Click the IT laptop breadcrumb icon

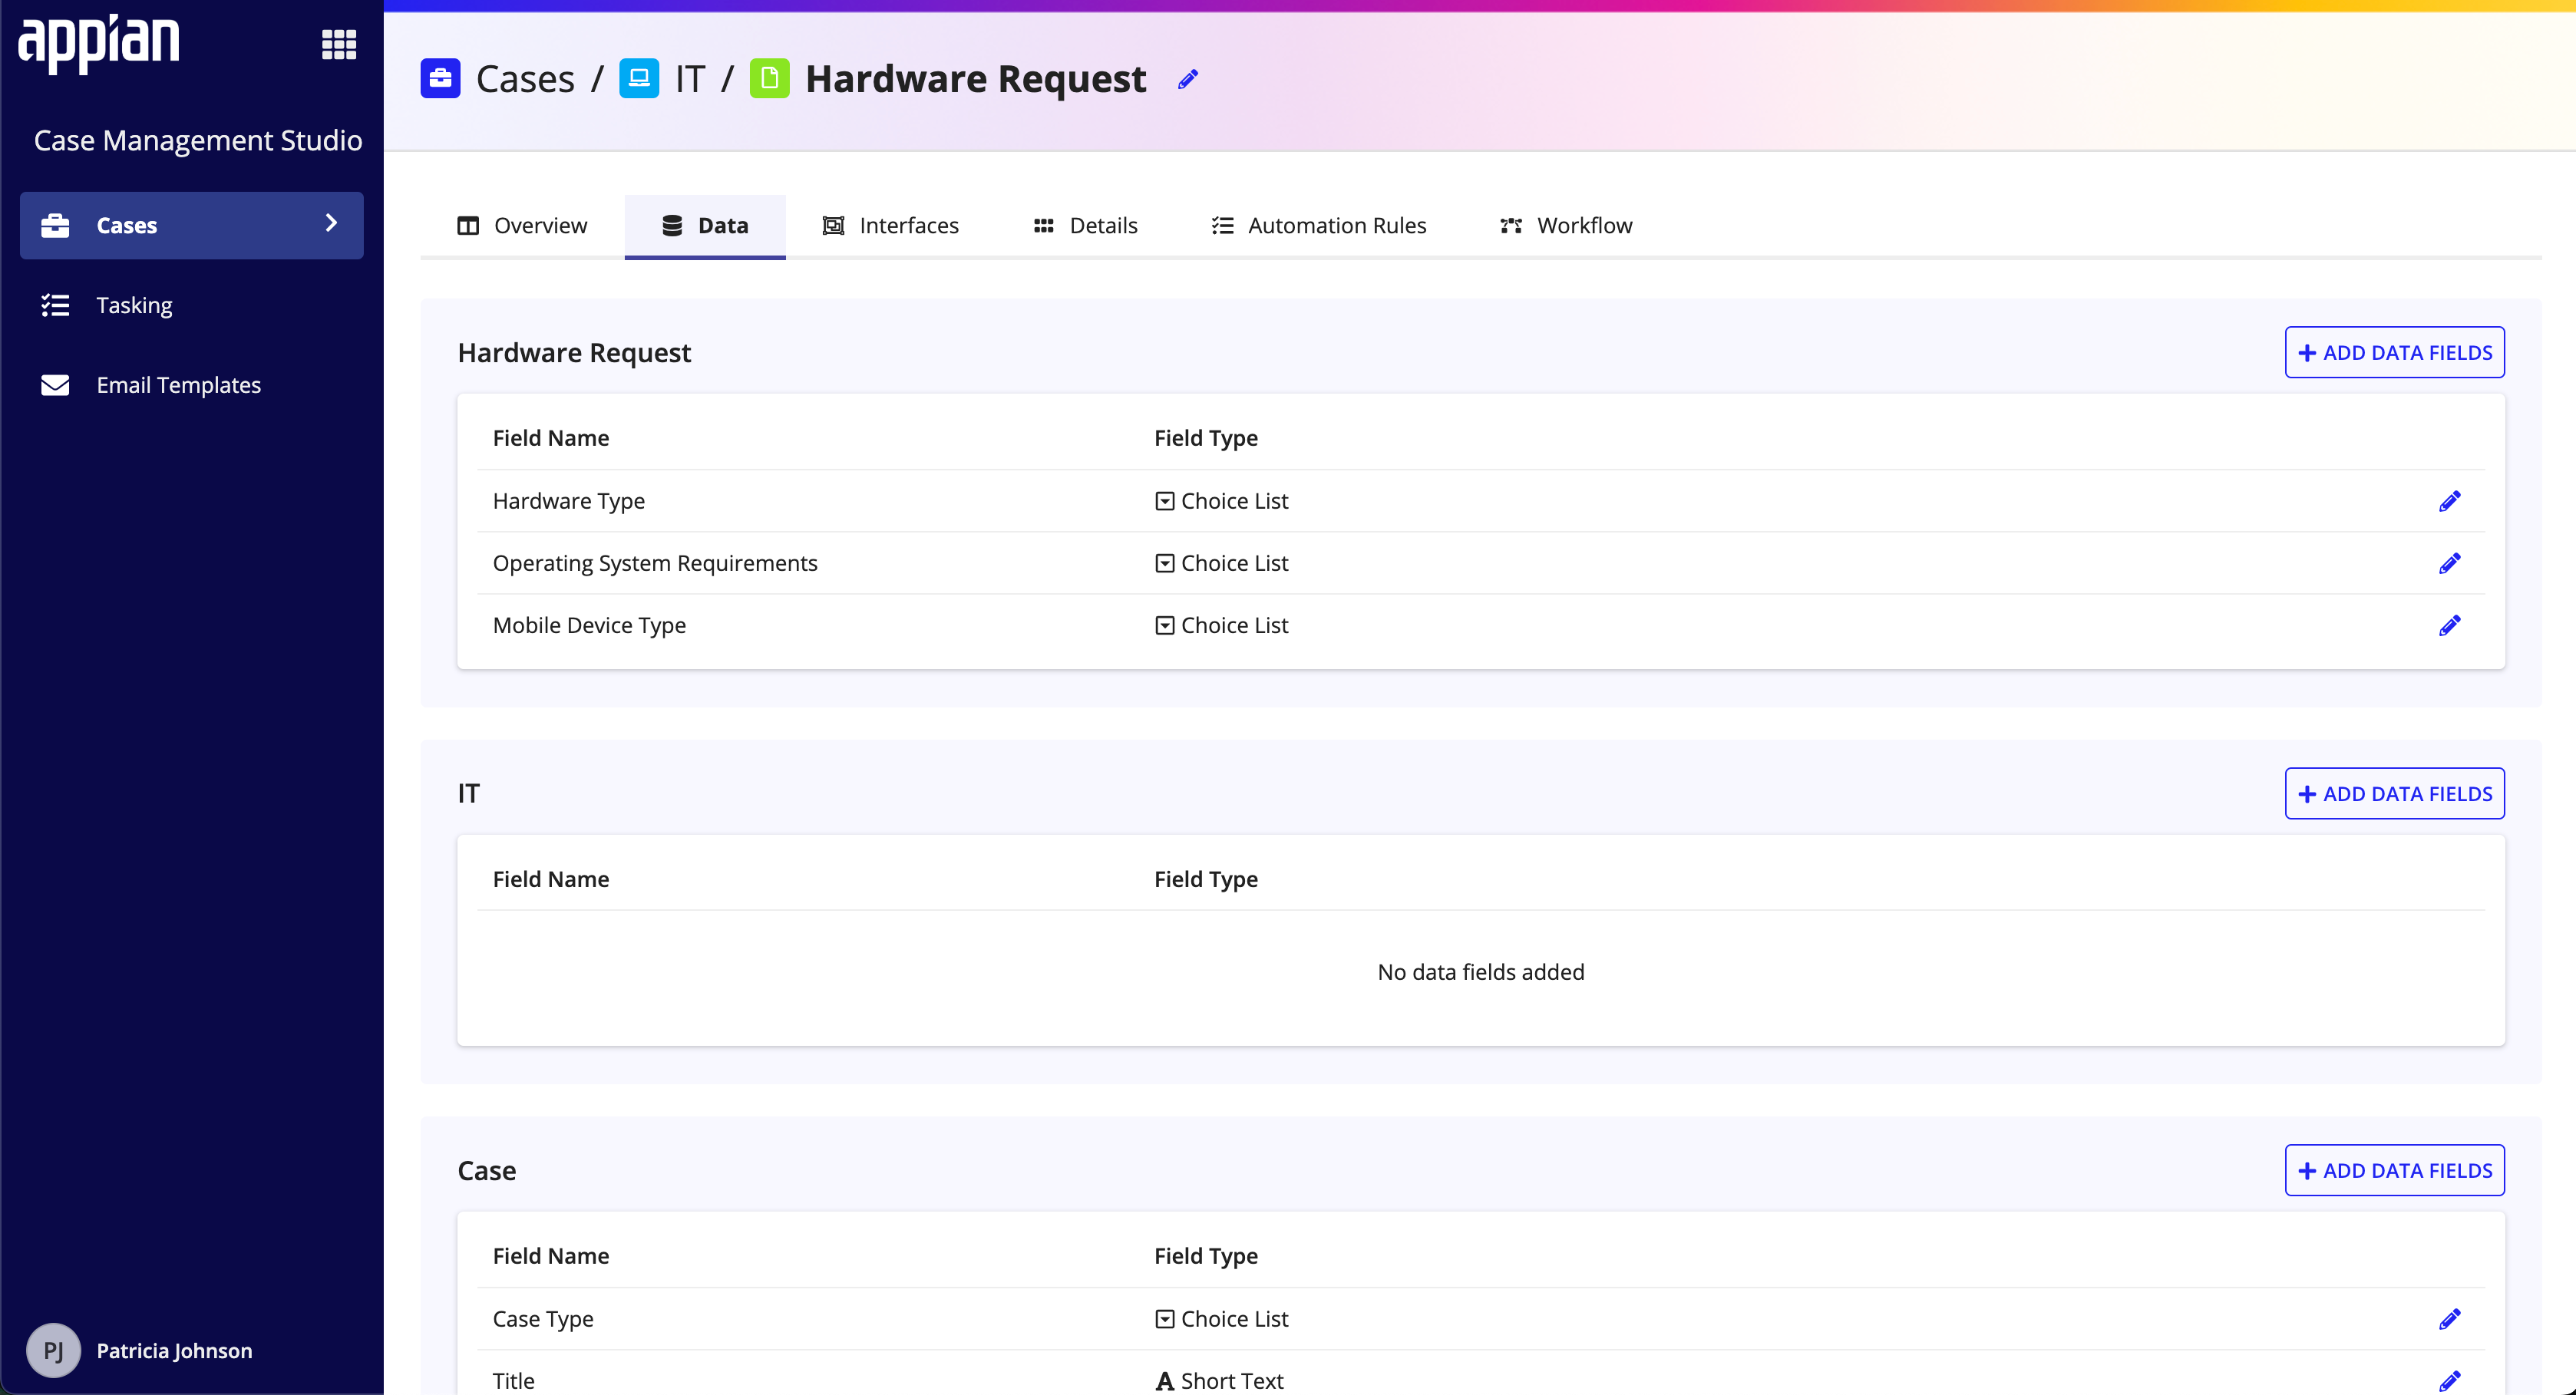(x=639, y=78)
